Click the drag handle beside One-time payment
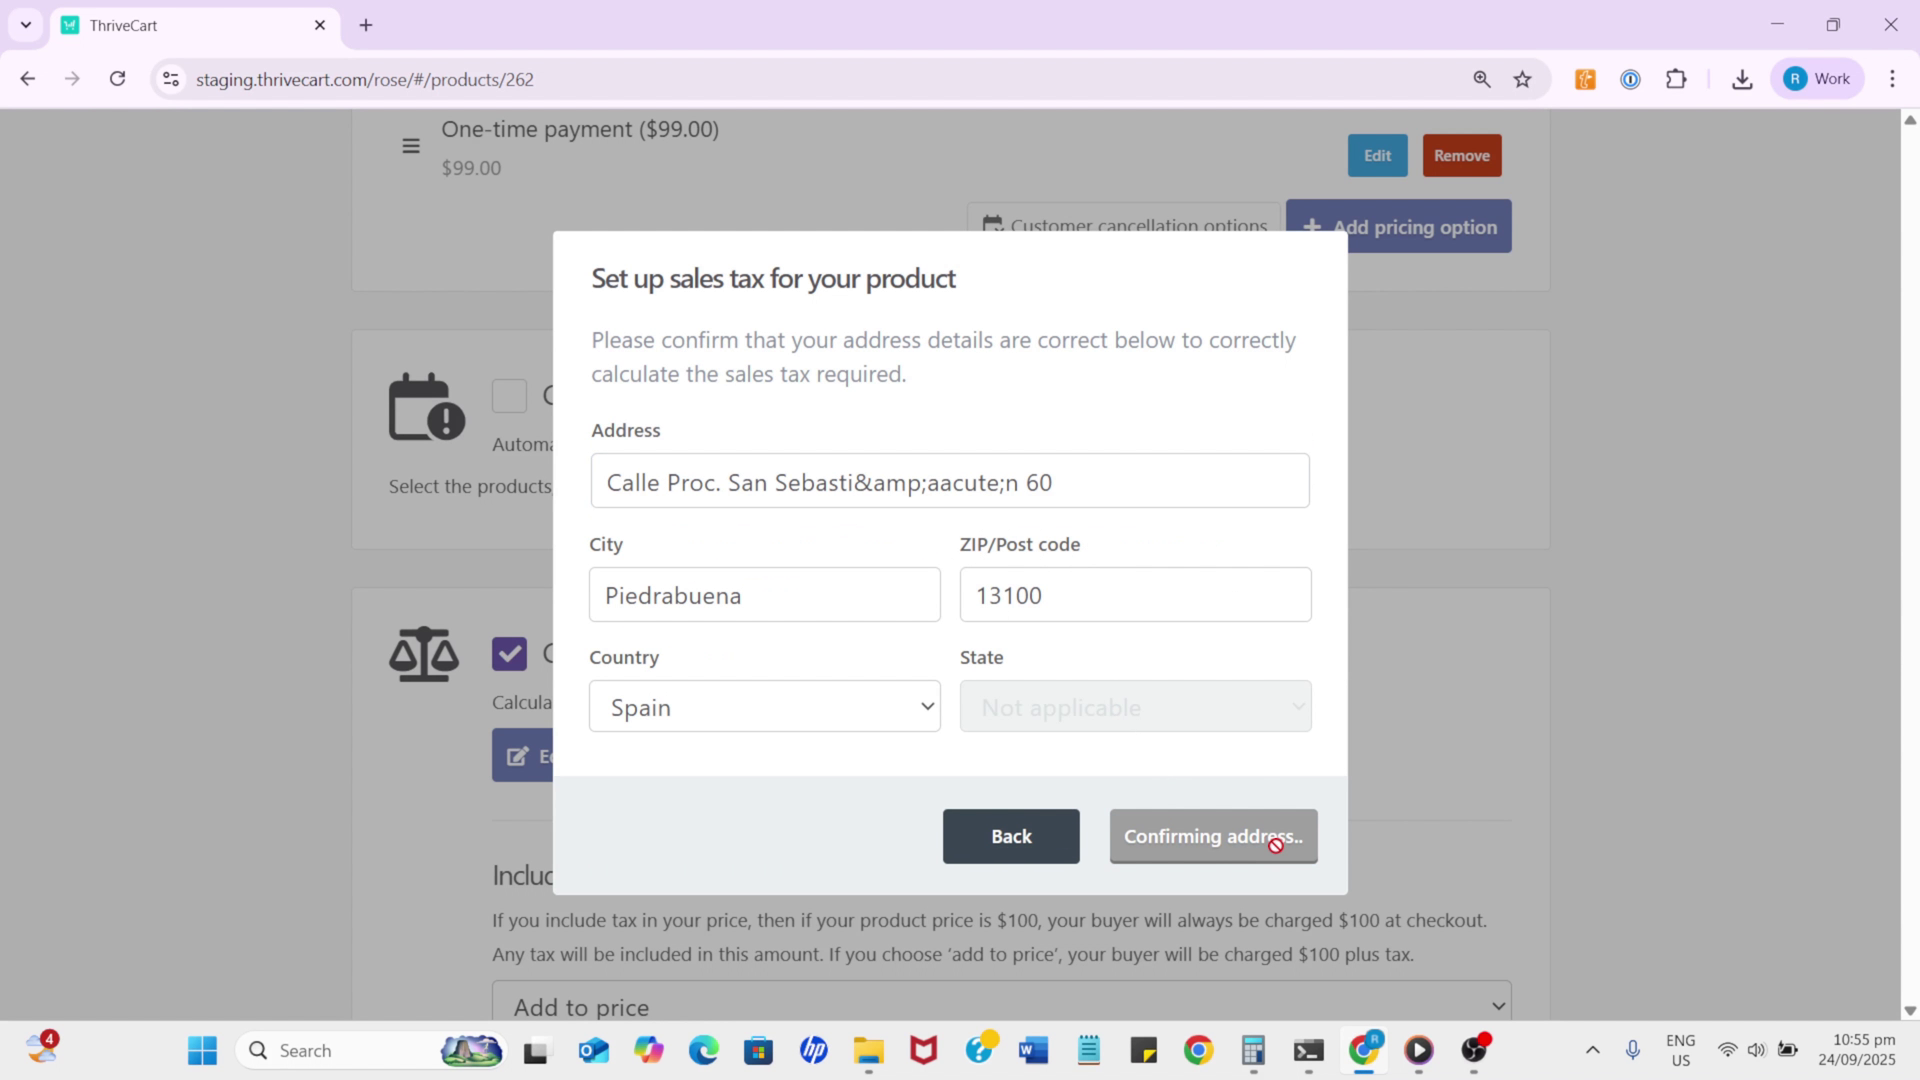 [411, 146]
